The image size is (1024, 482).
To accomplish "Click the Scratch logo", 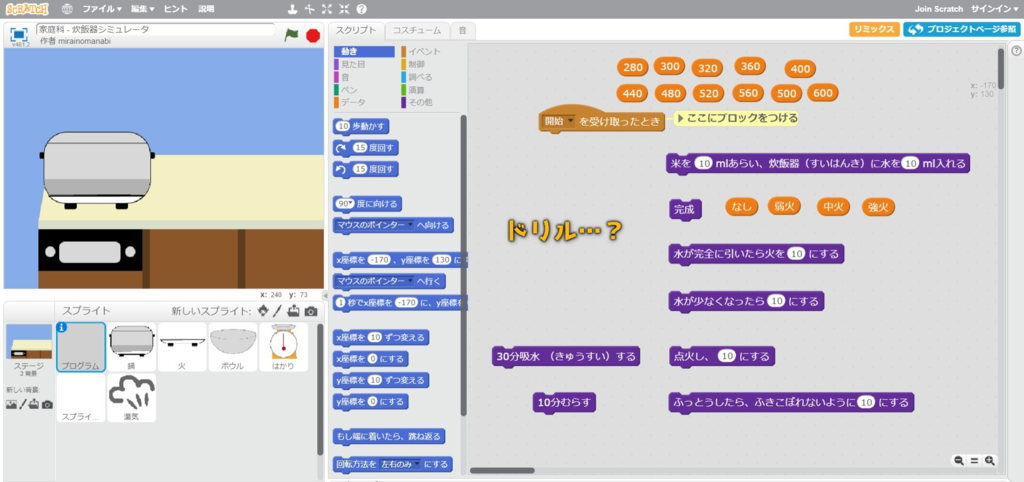I will 27,9.
